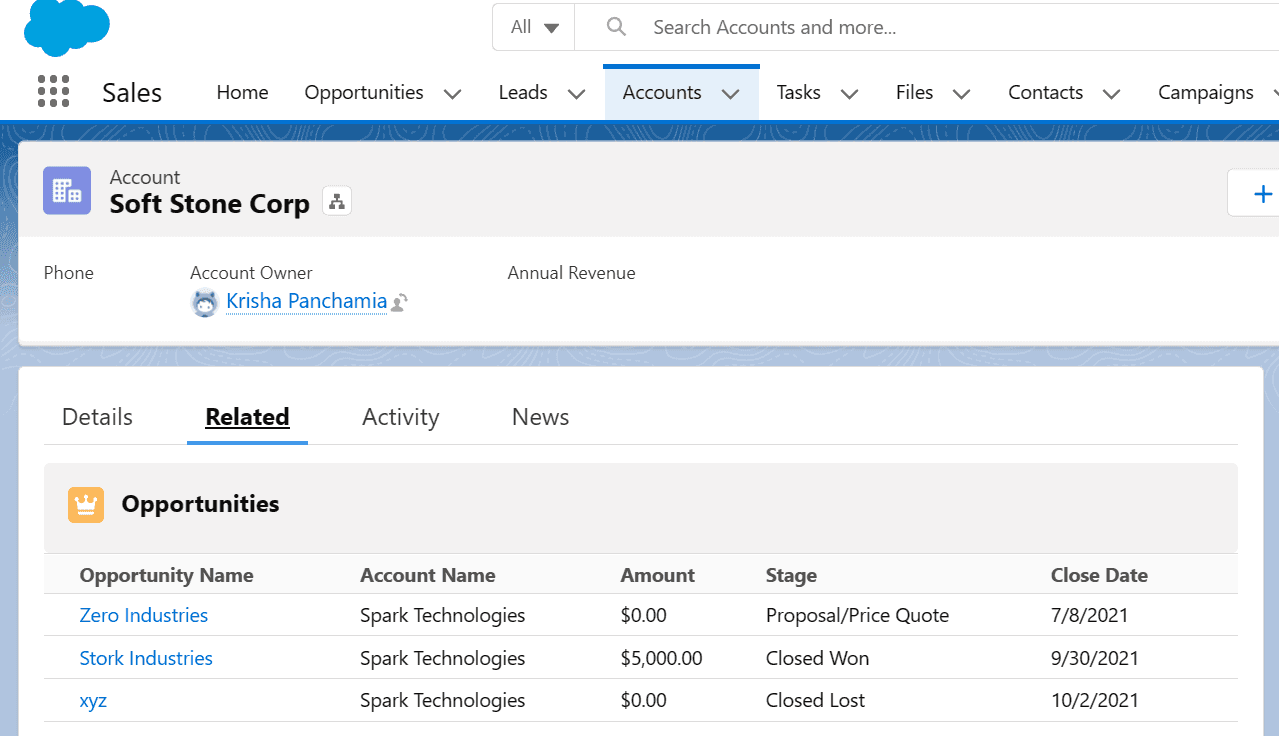Click the Opportunities crown icon
The width and height of the screenshot is (1279, 736).
click(86, 505)
